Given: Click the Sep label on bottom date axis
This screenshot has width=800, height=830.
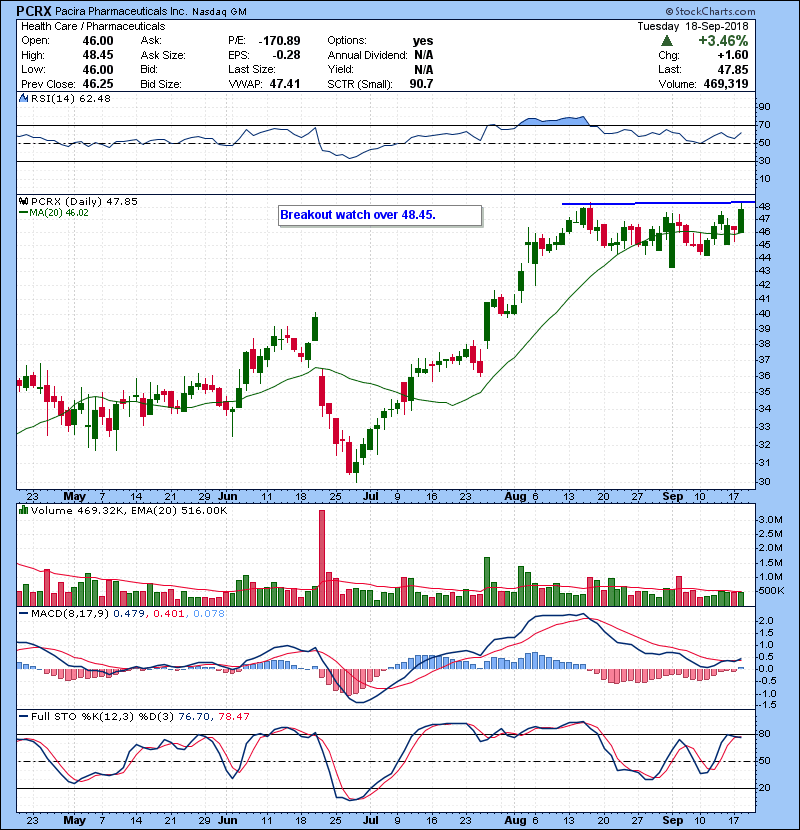Looking at the screenshot, I should tap(672, 820).
